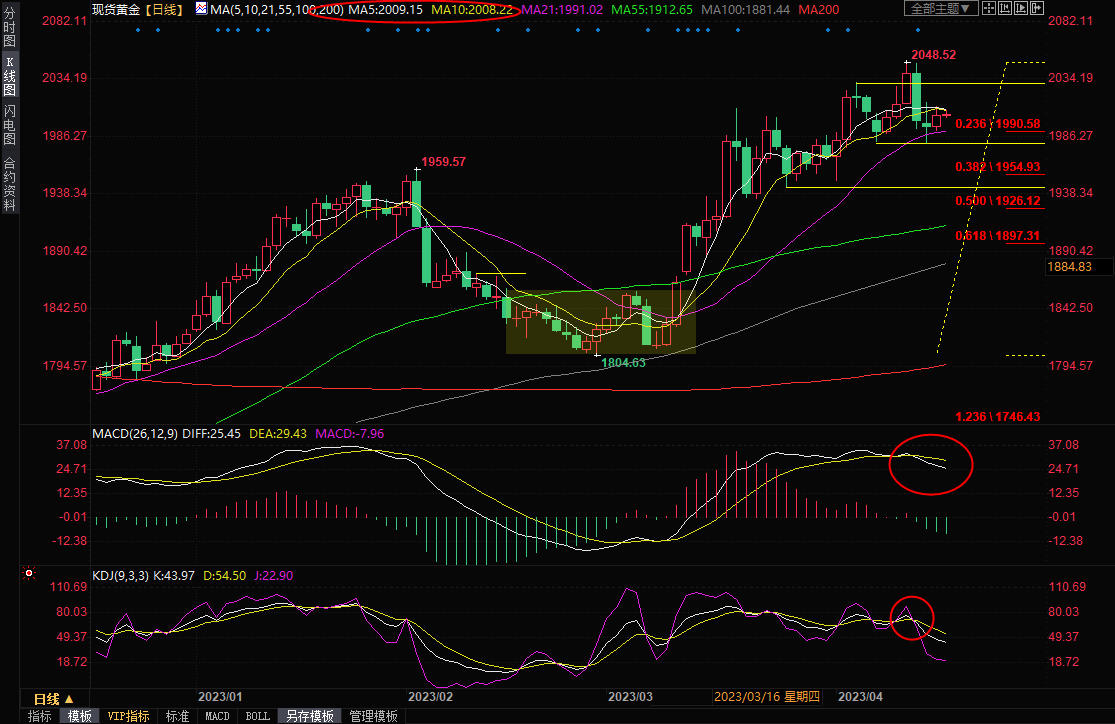Screen dimensions: 1115x724
Task: Open the VIP指标 tab
Action: tap(128, 716)
